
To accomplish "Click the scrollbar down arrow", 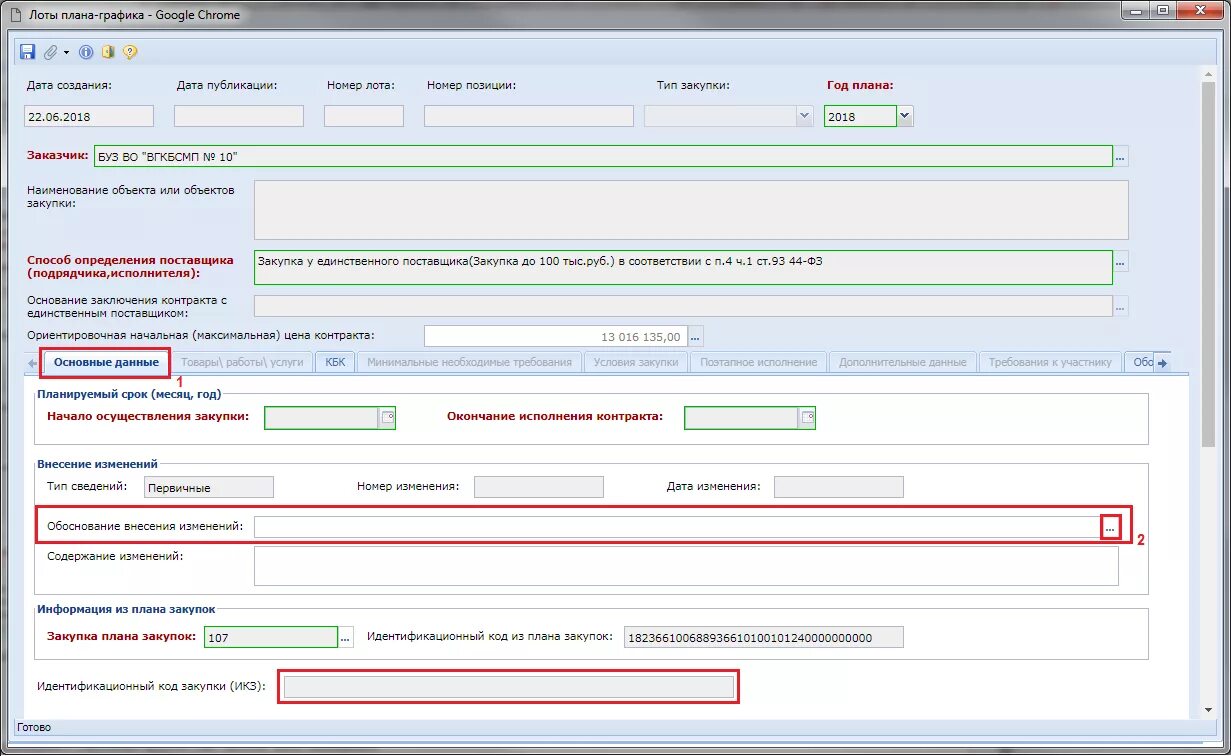I will 1207,709.
